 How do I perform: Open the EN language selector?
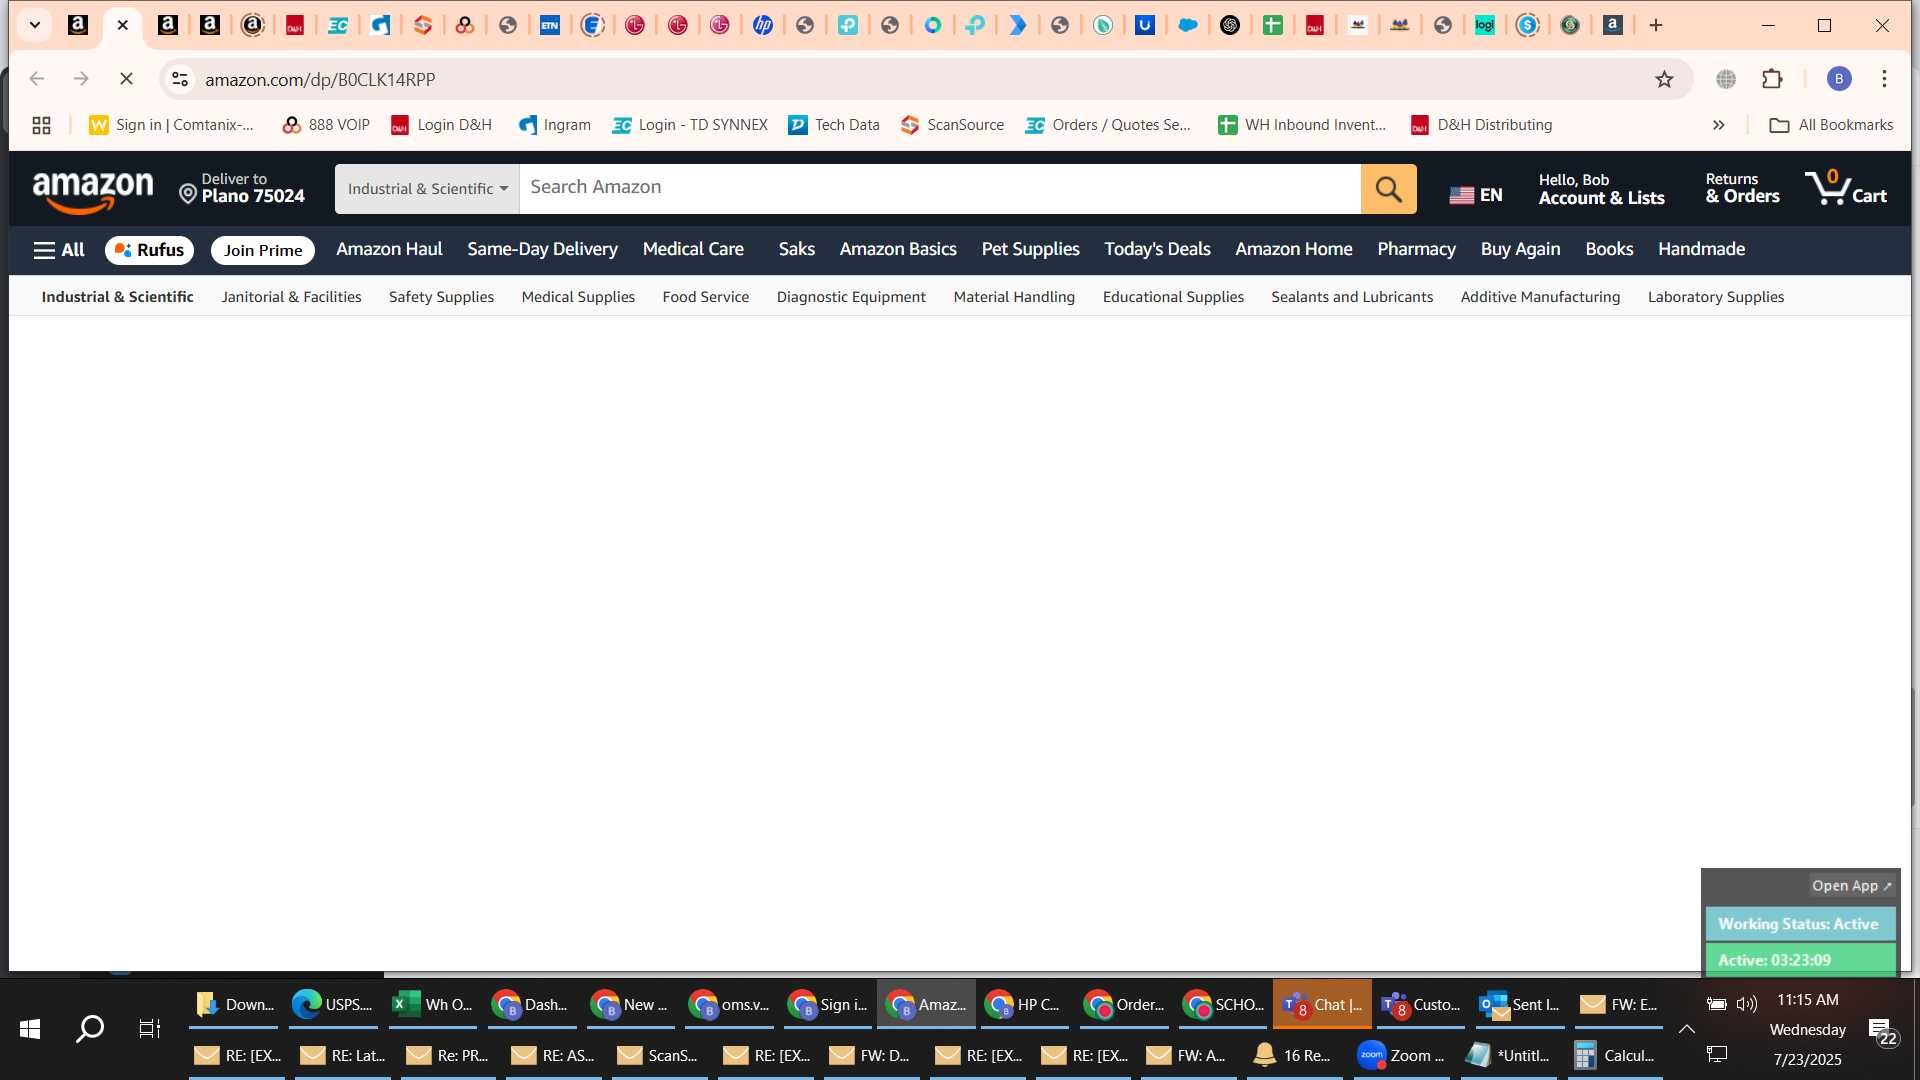1475,195
